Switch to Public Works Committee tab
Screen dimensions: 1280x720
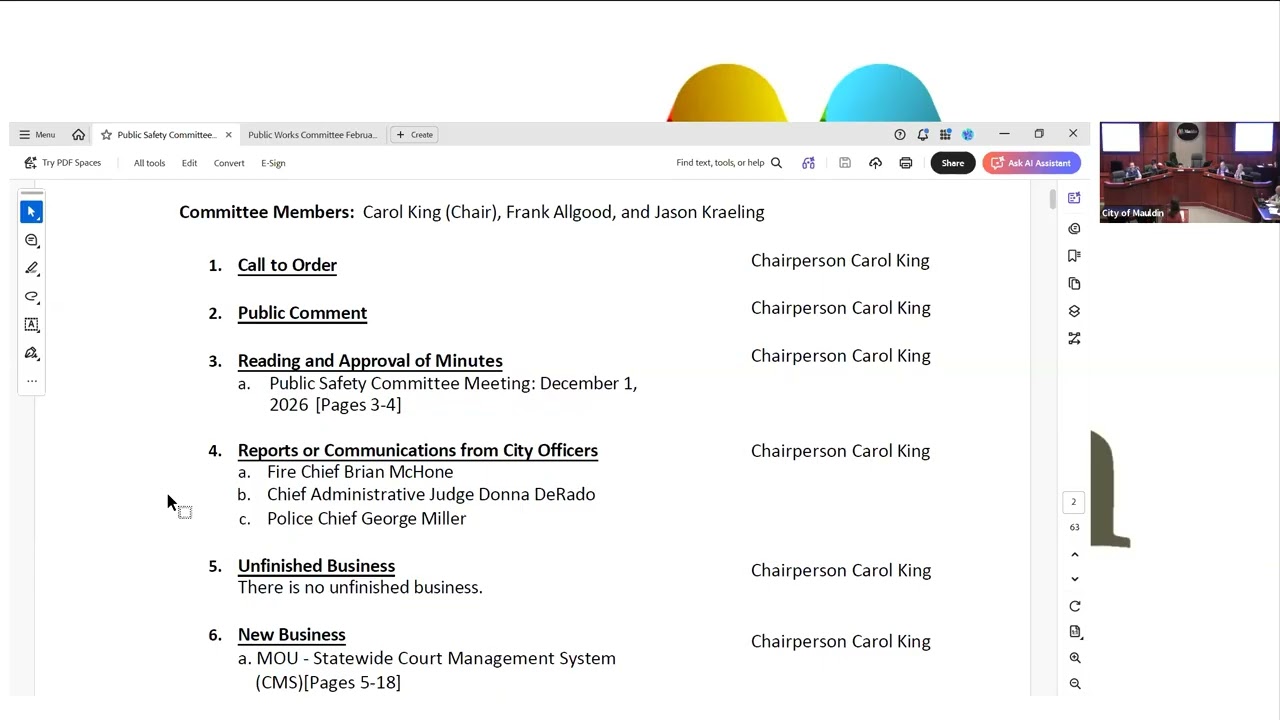pyautogui.click(x=312, y=135)
